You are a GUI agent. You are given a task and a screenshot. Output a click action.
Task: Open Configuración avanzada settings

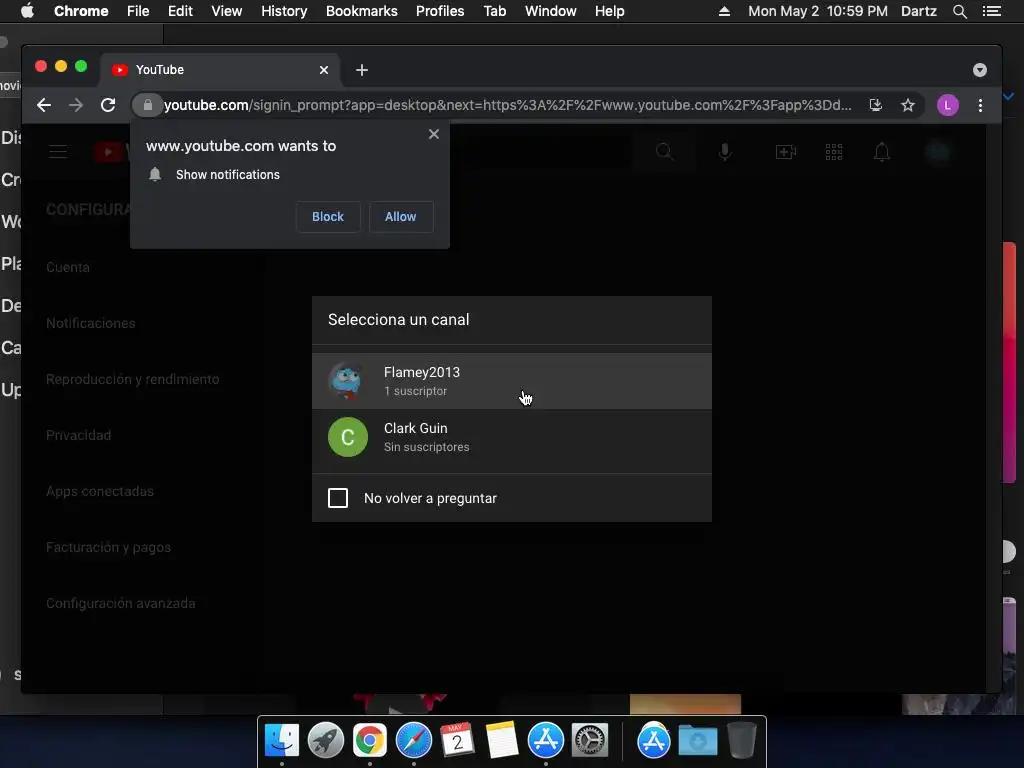(121, 603)
